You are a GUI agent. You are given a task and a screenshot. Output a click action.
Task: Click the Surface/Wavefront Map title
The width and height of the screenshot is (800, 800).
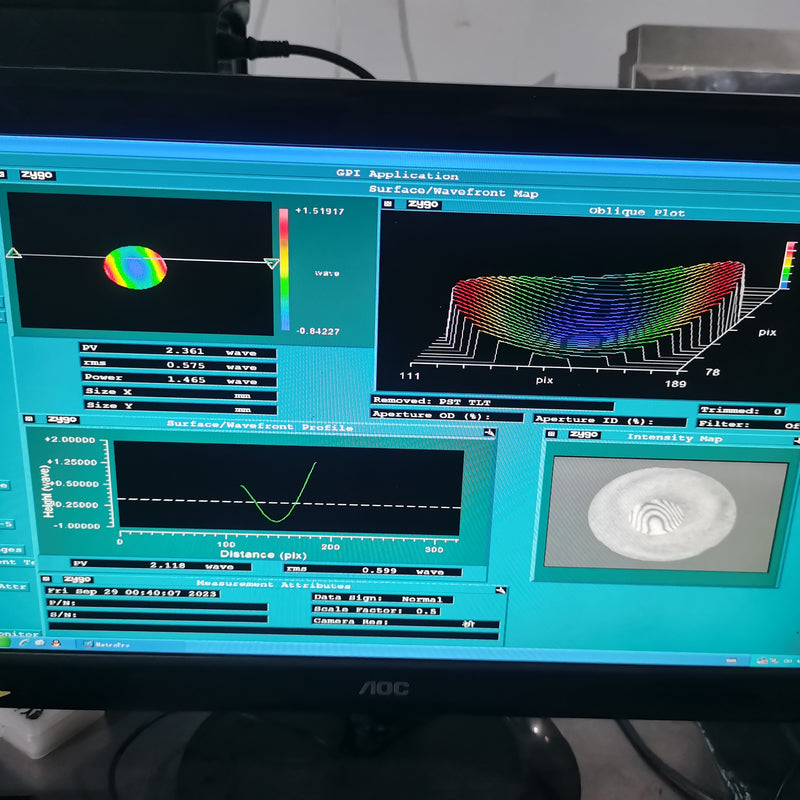(x=454, y=192)
